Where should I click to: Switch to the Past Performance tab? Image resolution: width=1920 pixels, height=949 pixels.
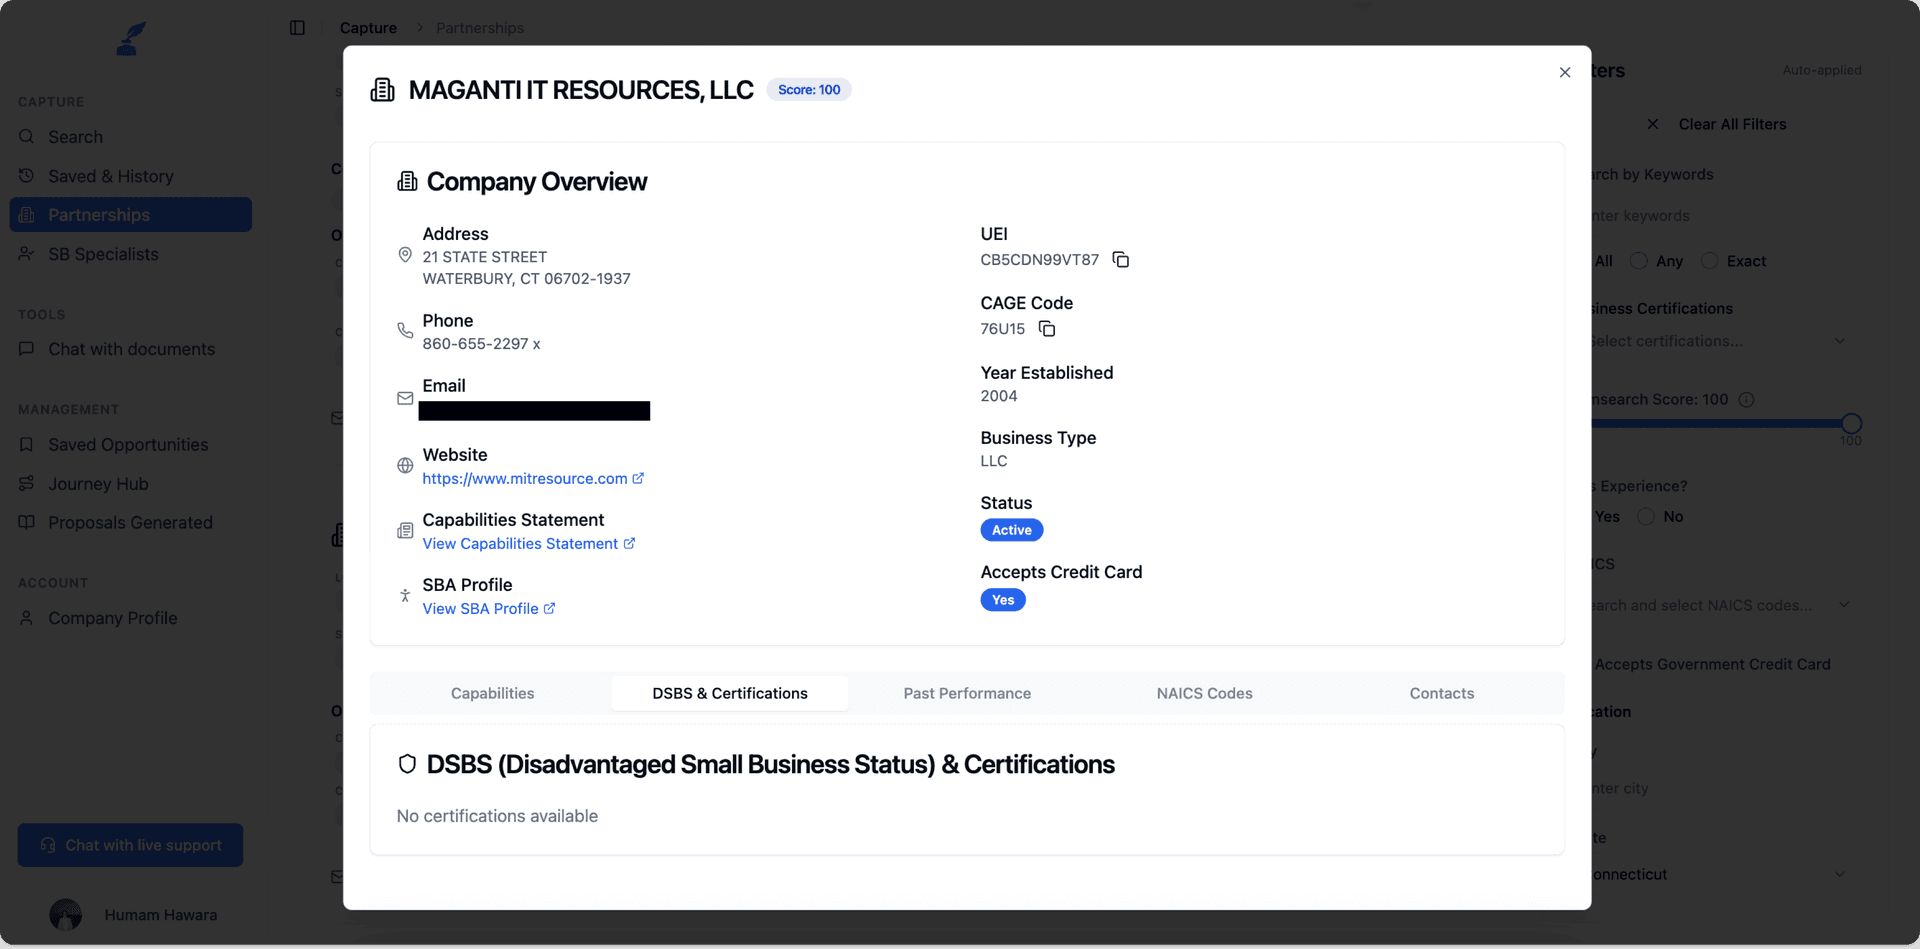click(966, 693)
